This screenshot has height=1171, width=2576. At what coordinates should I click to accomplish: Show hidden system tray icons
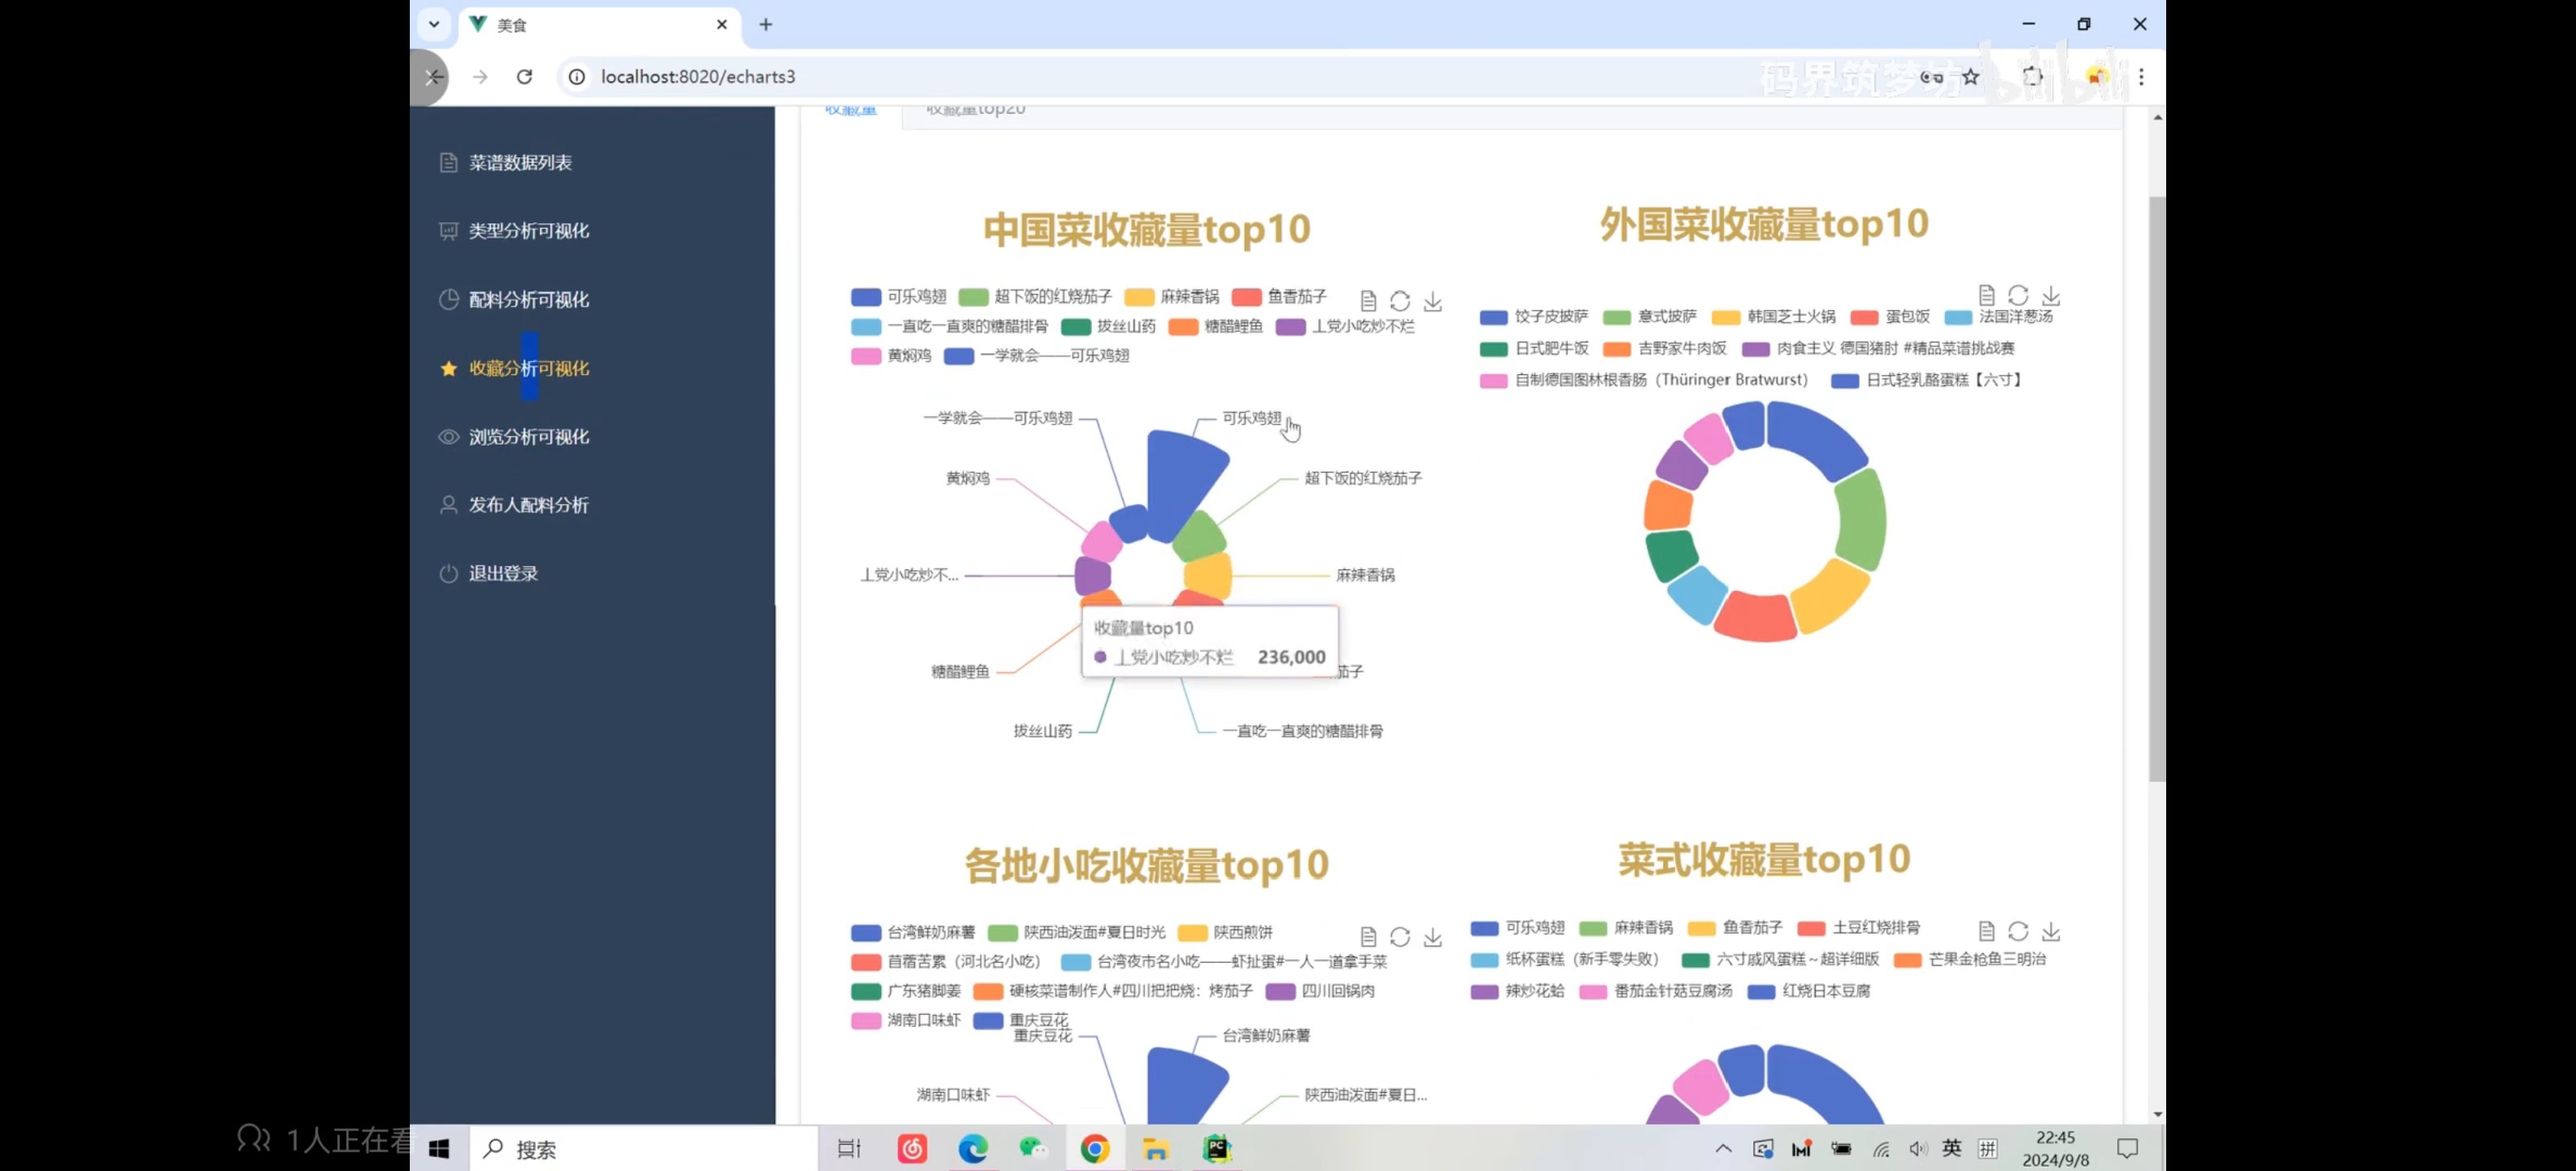click(1723, 1148)
